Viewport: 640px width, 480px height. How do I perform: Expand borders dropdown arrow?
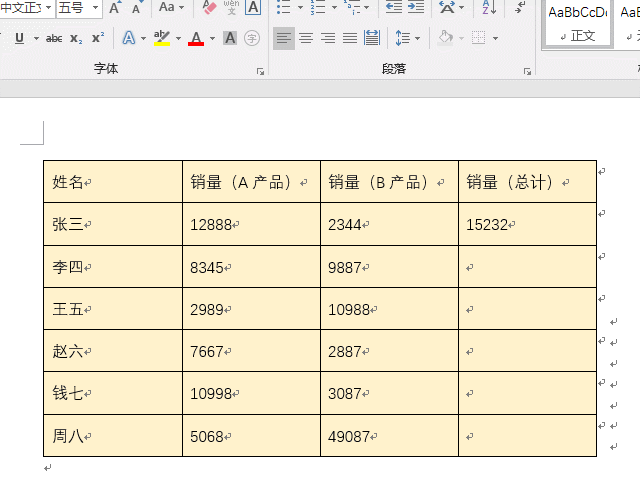495,39
